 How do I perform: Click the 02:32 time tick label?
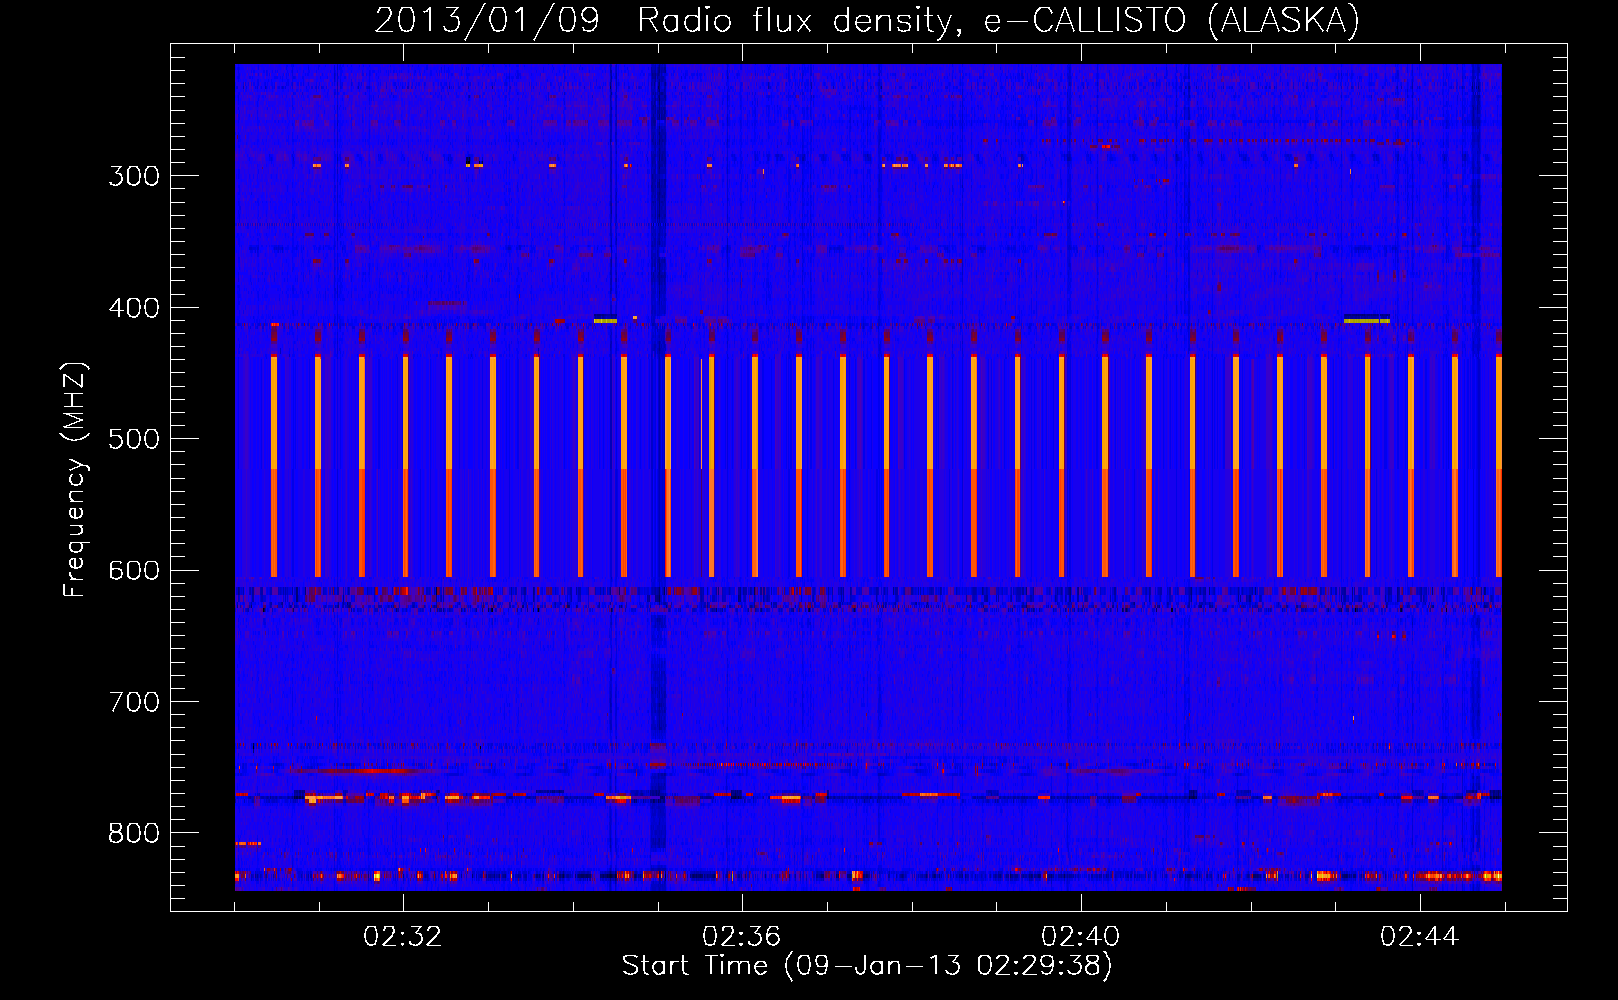[403, 937]
